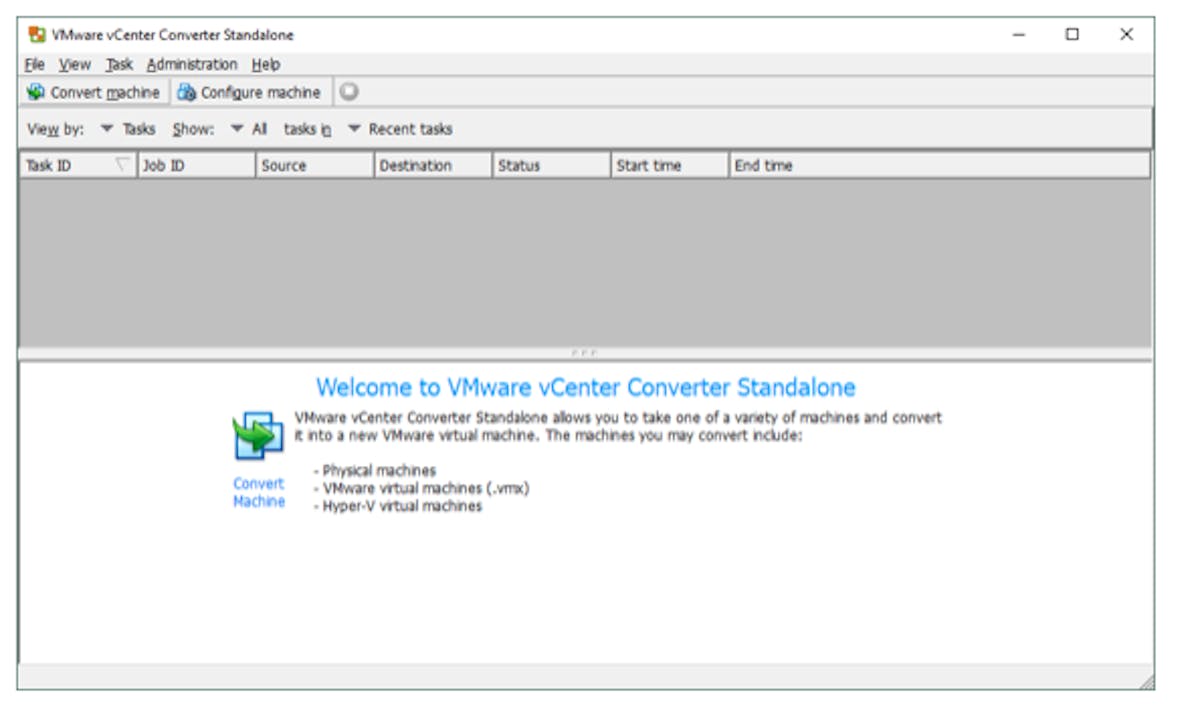Screen dimensions: 1200x721
Task: Click the large Convert Machine welcome icon
Action: point(258,436)
